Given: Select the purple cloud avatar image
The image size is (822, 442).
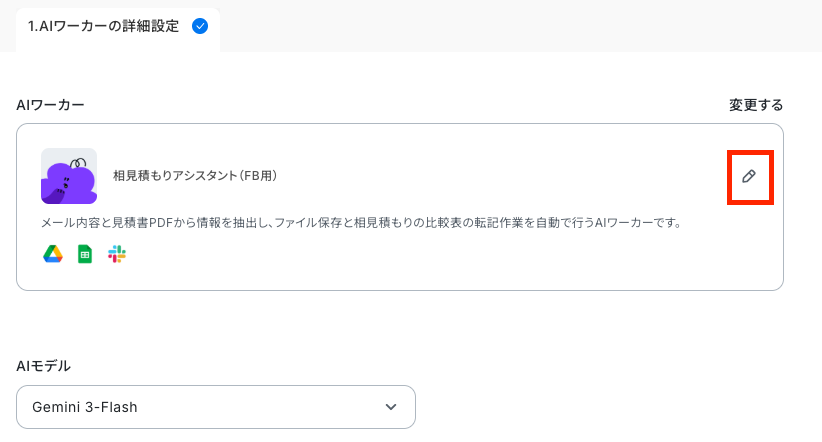Looking at the screenshot, I should point(69,176).
